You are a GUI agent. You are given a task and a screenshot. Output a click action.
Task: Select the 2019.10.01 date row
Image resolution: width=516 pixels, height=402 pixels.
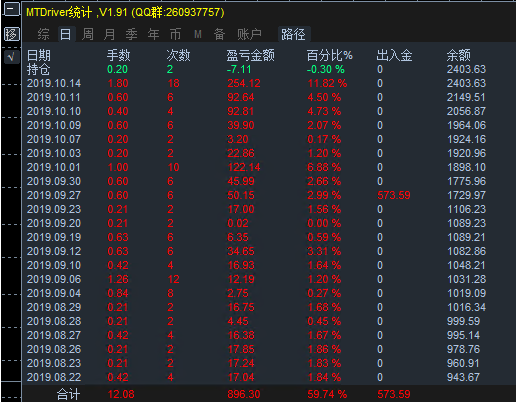54,167
